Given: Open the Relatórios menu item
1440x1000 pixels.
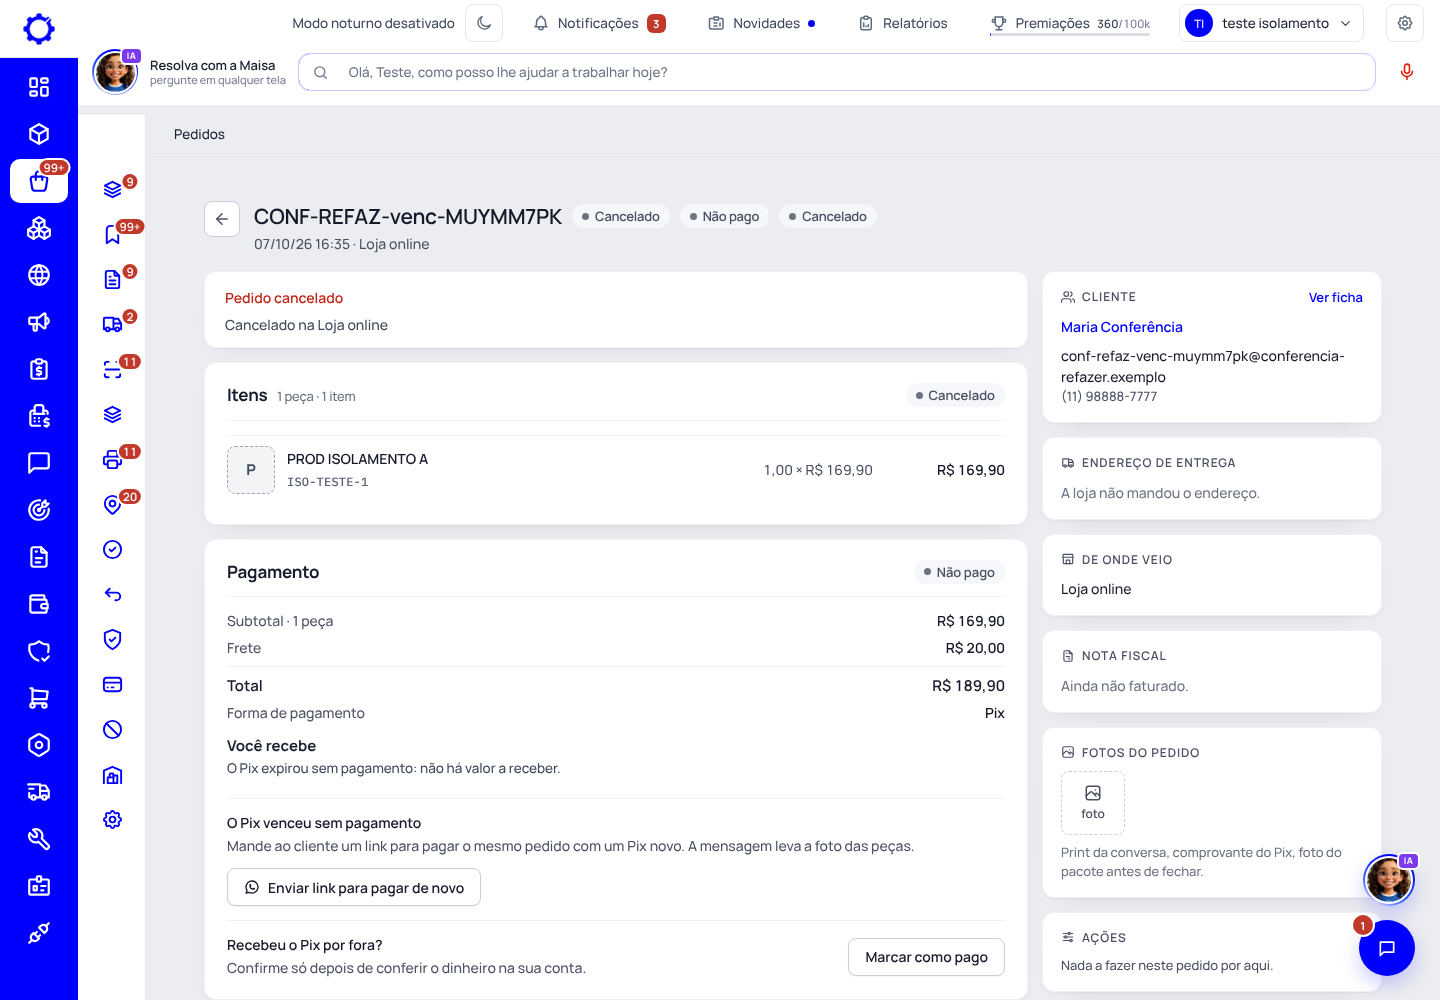Looking at the screenshot, I should [903, 23].
